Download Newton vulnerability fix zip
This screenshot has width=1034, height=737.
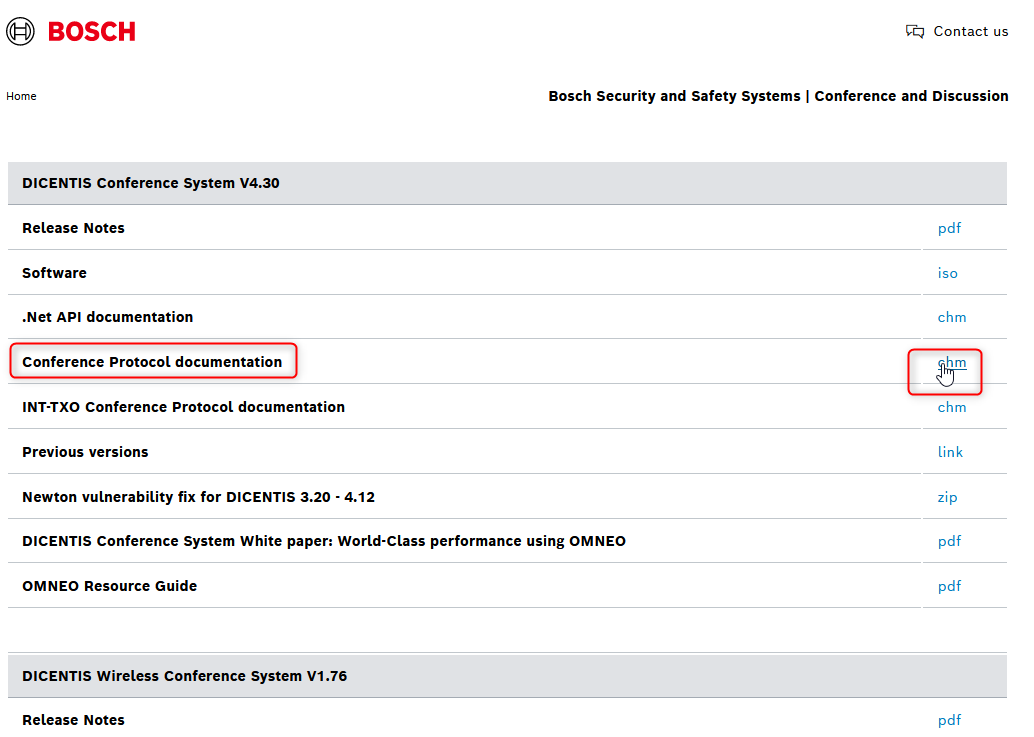(947, 497)
